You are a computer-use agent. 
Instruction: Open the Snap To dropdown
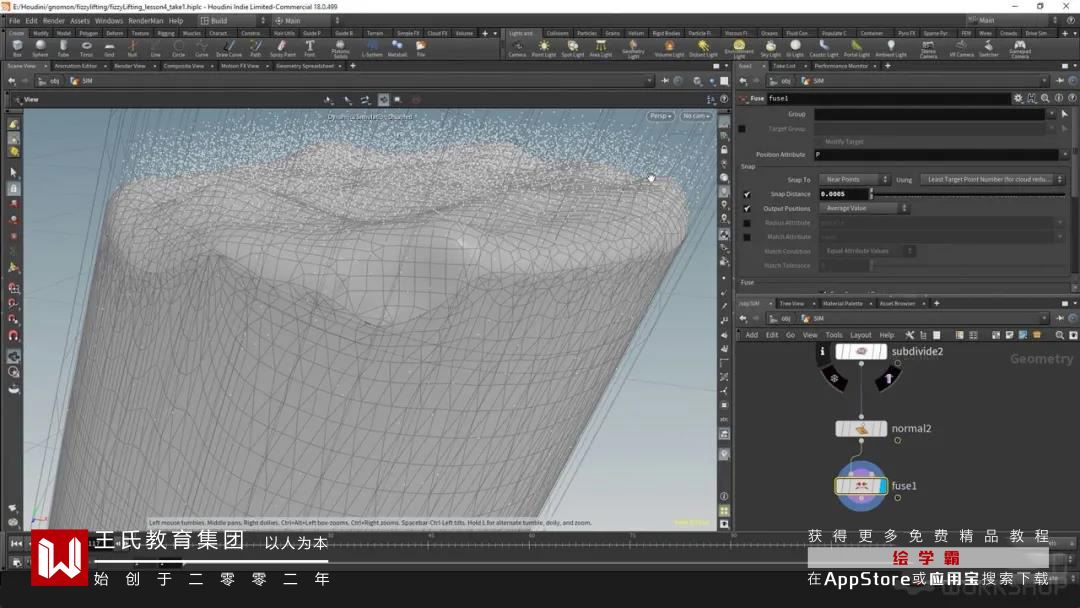point(852,180)
